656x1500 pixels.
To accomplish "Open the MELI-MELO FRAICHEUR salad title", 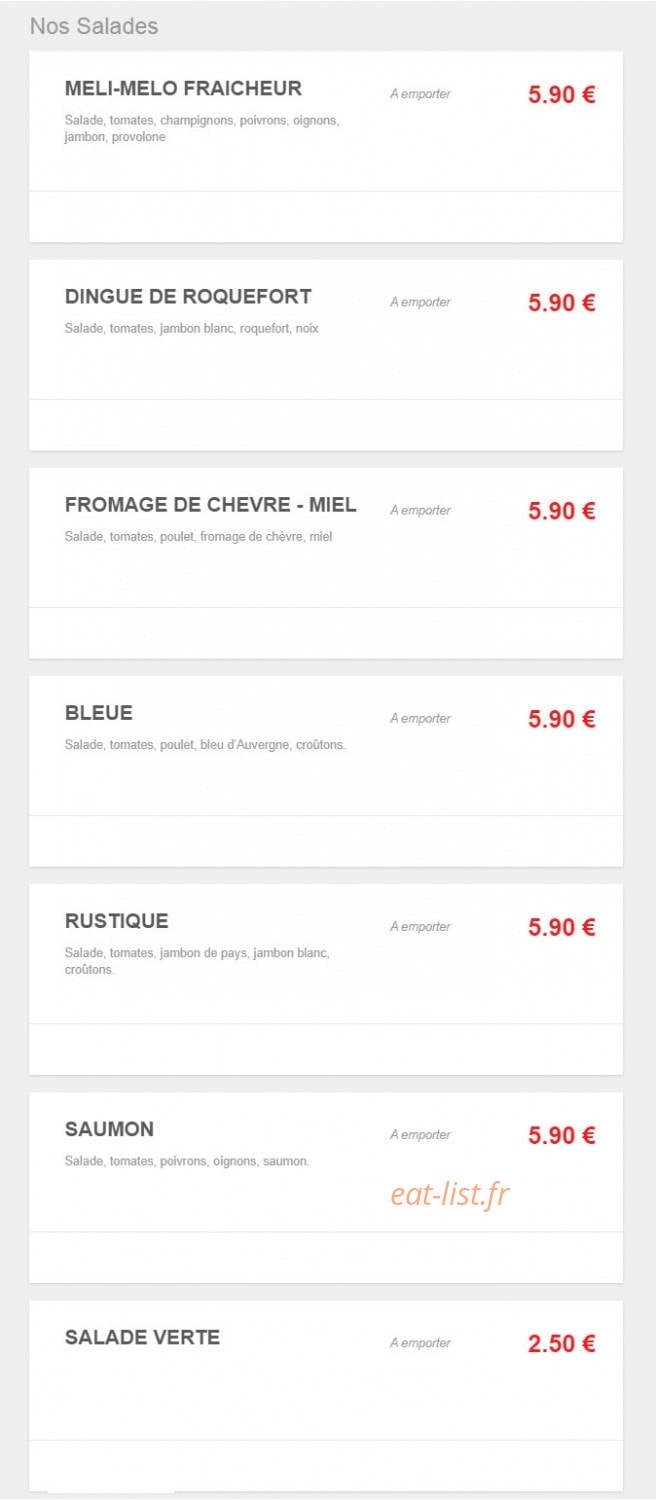I will (183, 88).
